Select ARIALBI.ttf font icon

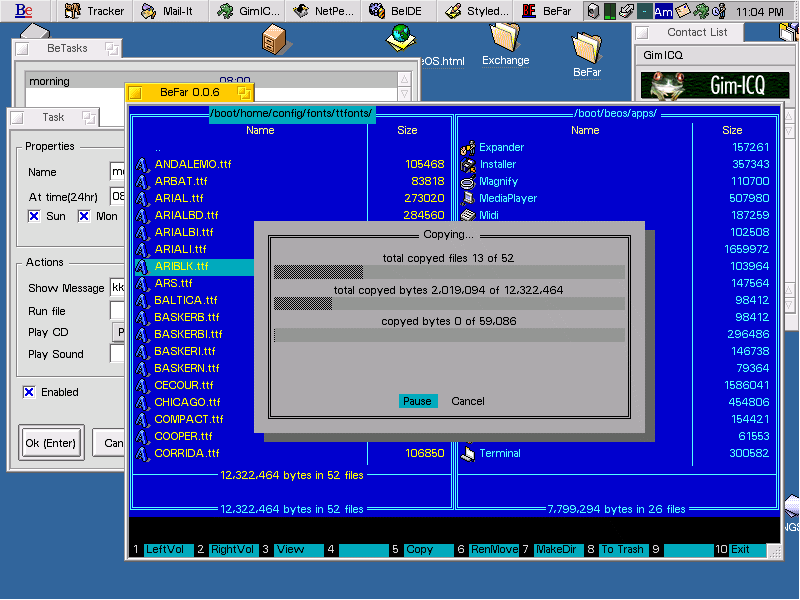pyautogui.click(x=142, y=232)
